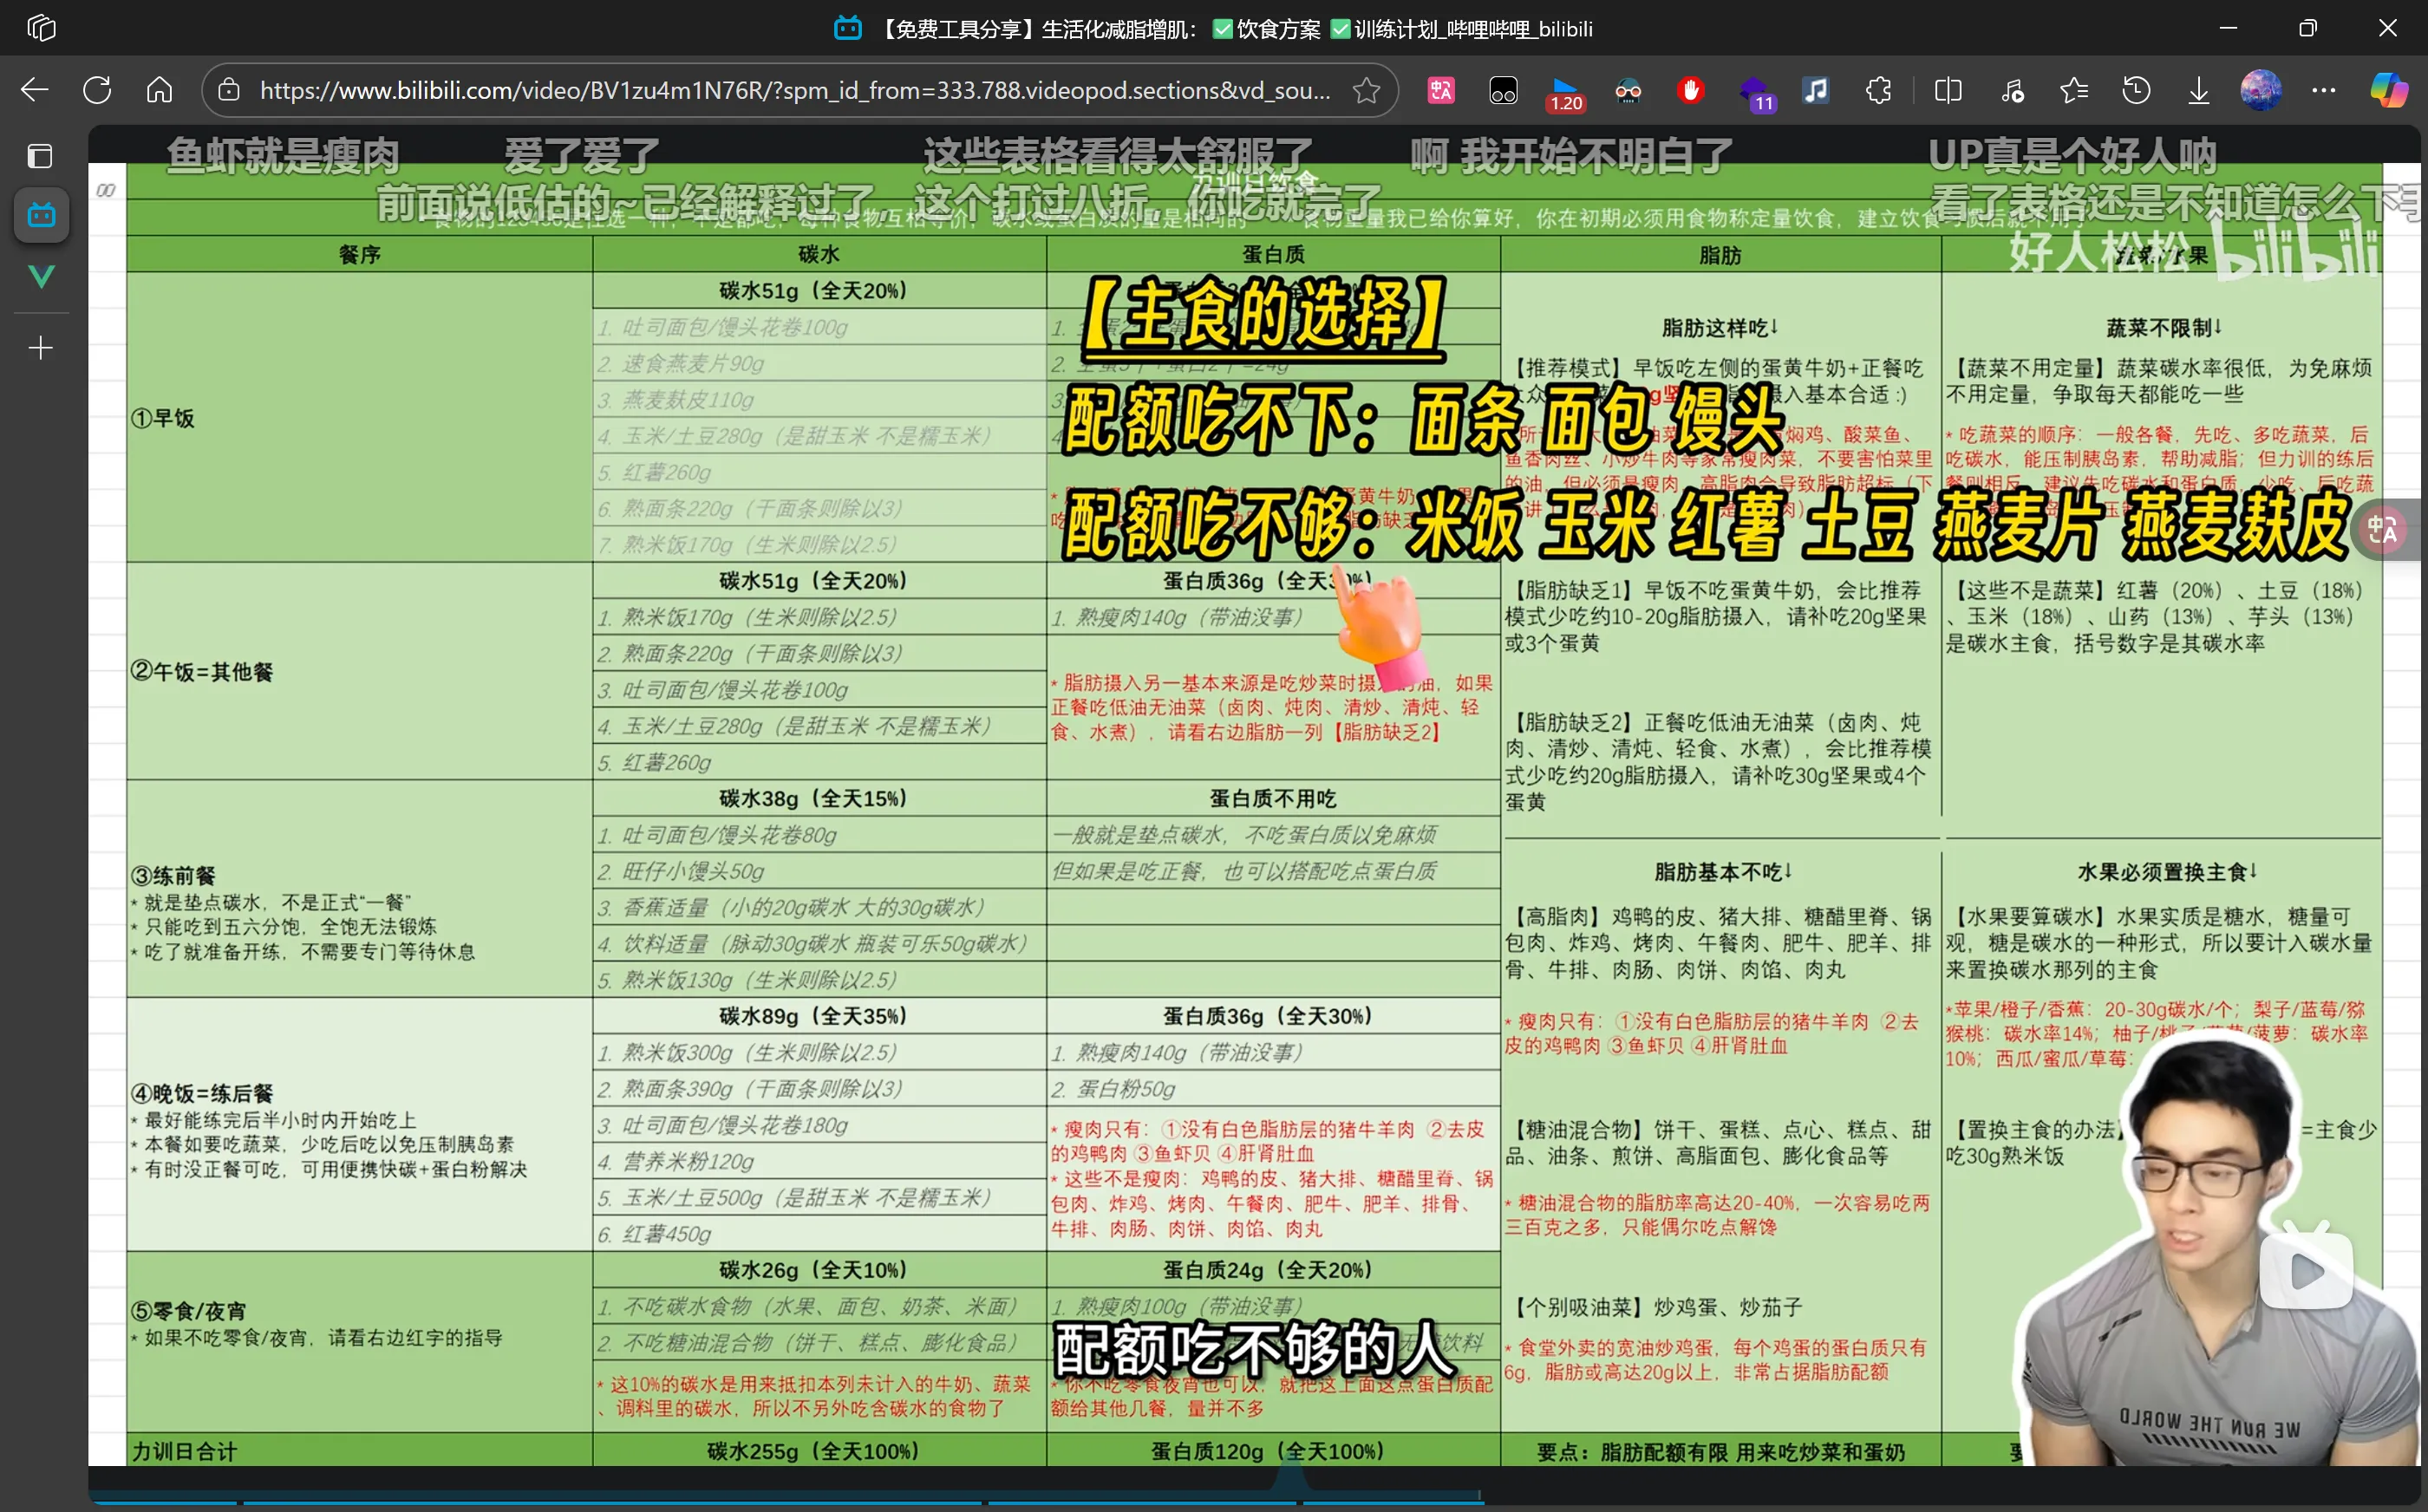The width and height of the screenshot is (2428, 1512).
Task: Open the Favorites list
Action: tap(2074, 91)
